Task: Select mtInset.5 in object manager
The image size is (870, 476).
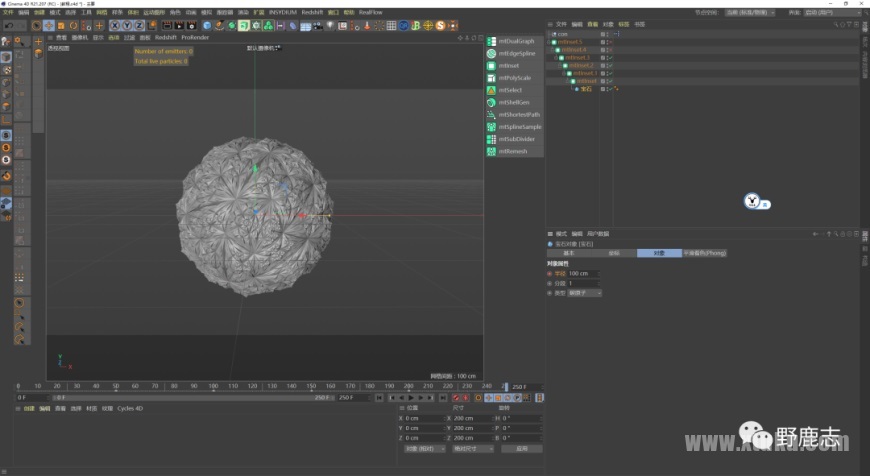Action: point(570,42)
